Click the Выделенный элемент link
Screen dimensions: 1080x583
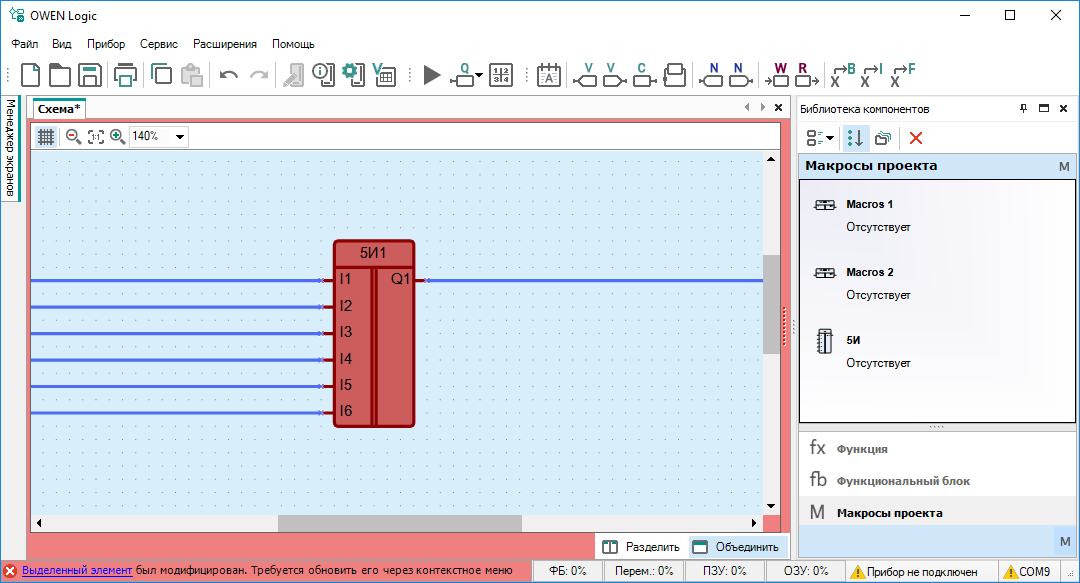point(76,571)
